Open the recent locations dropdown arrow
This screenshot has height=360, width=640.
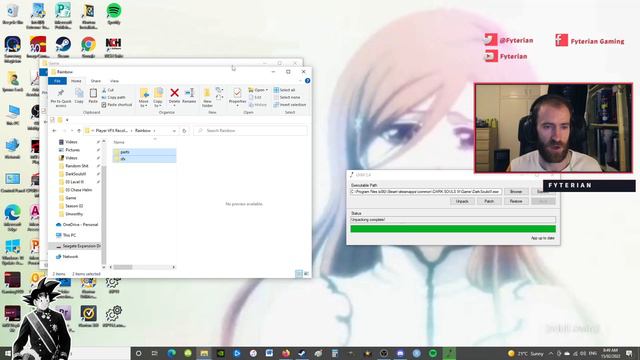pos(71,131)
